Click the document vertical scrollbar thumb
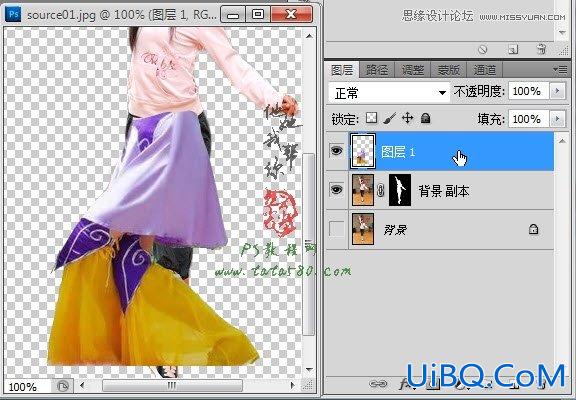Viewport: 576px width, 400px height. (x=309, y=244)
